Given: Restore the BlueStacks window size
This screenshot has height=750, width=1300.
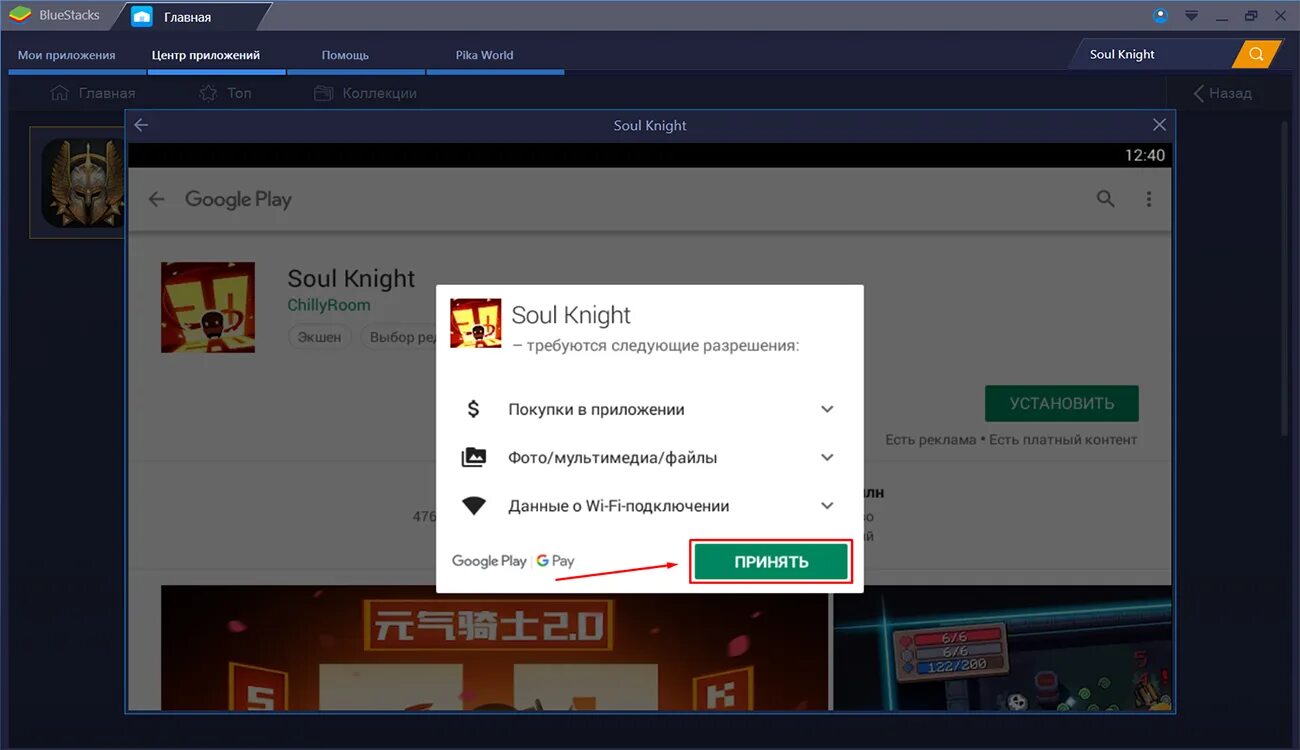Looking at the screenshot, I should click(1251, 15).
